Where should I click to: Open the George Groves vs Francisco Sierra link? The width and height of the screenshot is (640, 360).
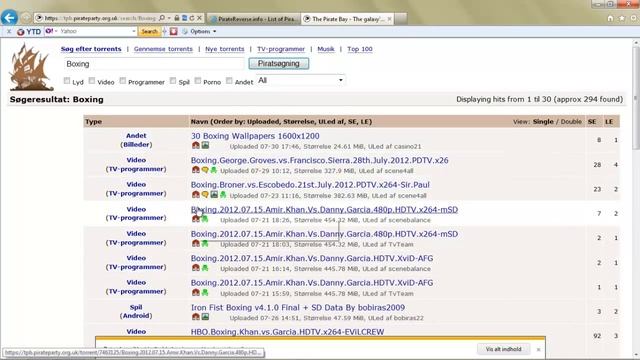[320, 160]
